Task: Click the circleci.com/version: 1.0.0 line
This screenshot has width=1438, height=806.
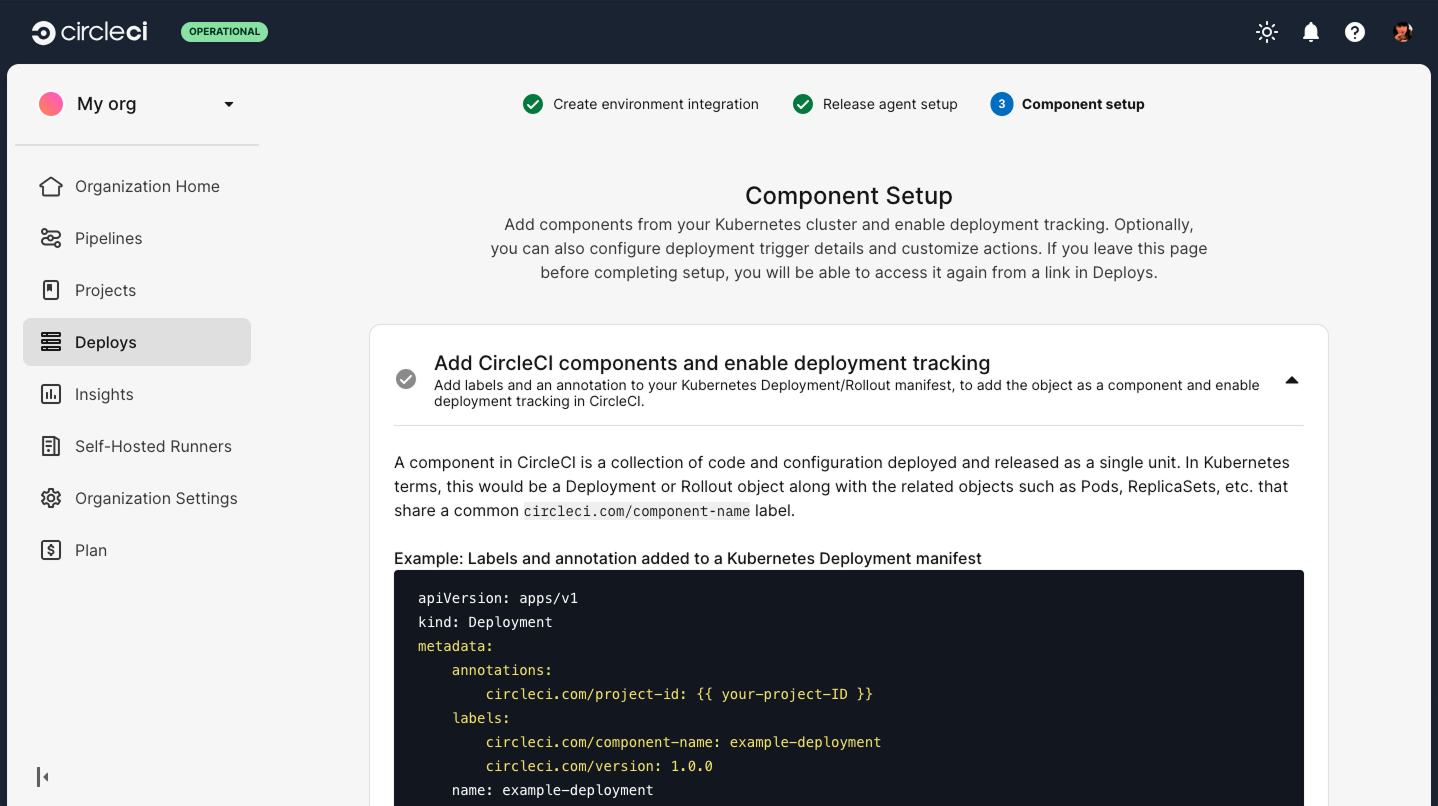Action: pos(599,766)
